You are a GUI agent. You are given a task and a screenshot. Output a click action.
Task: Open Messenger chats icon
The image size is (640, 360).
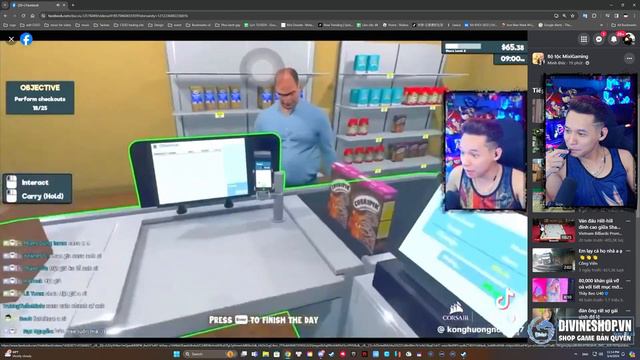pyautogui.click(x=599, y=39)
